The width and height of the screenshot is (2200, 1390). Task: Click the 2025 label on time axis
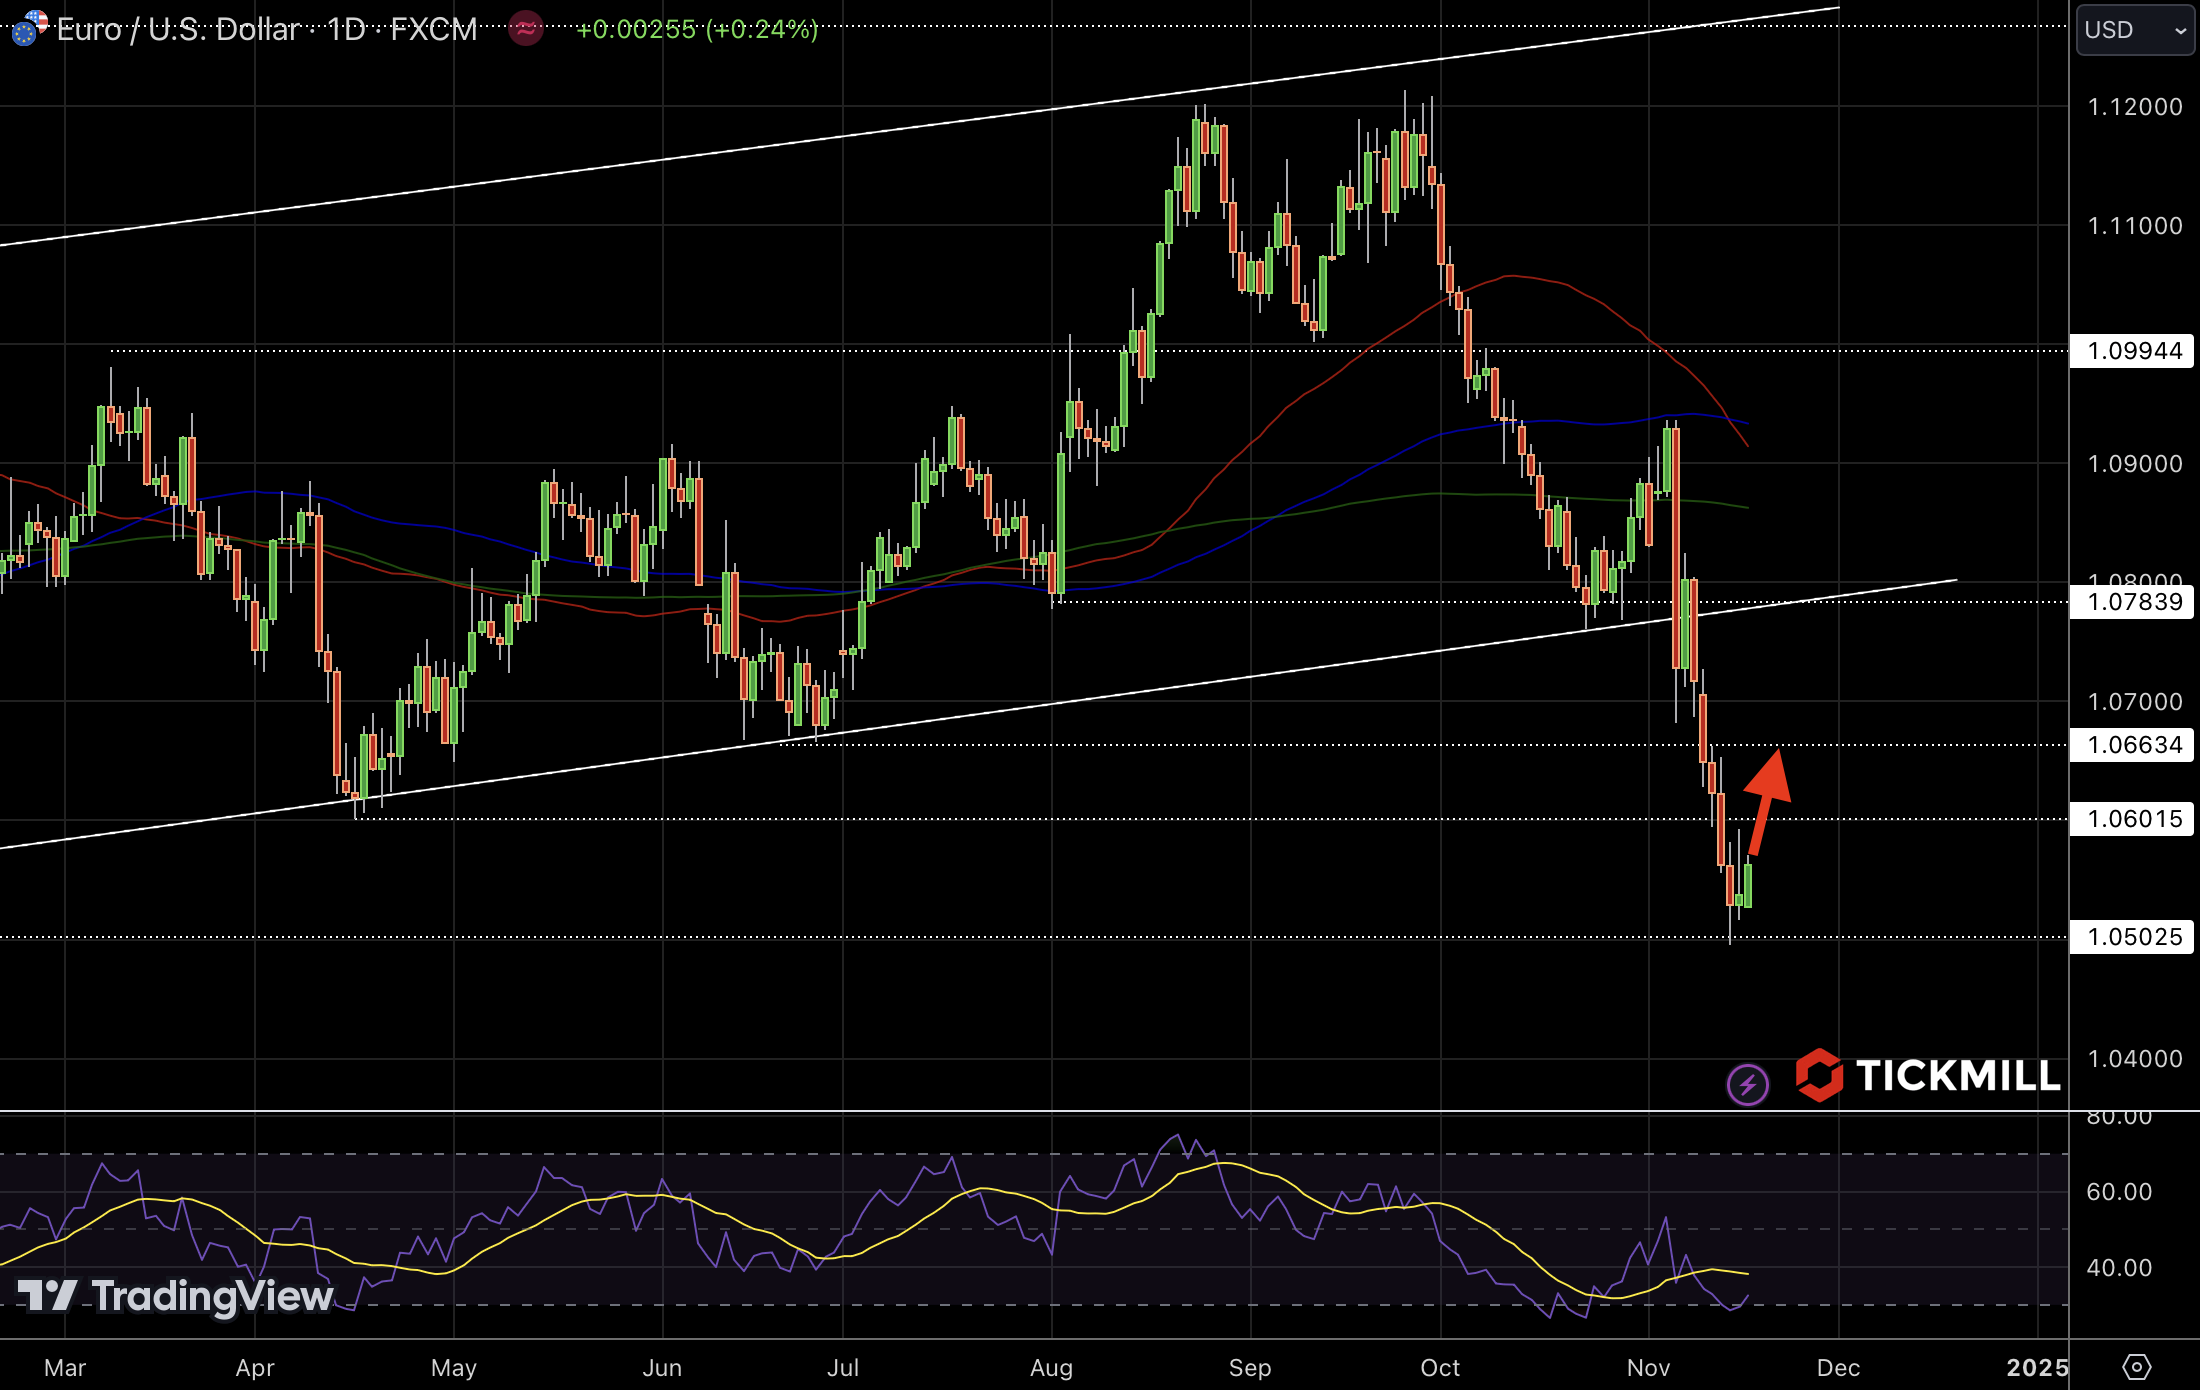click(x=2037, y=1368)
